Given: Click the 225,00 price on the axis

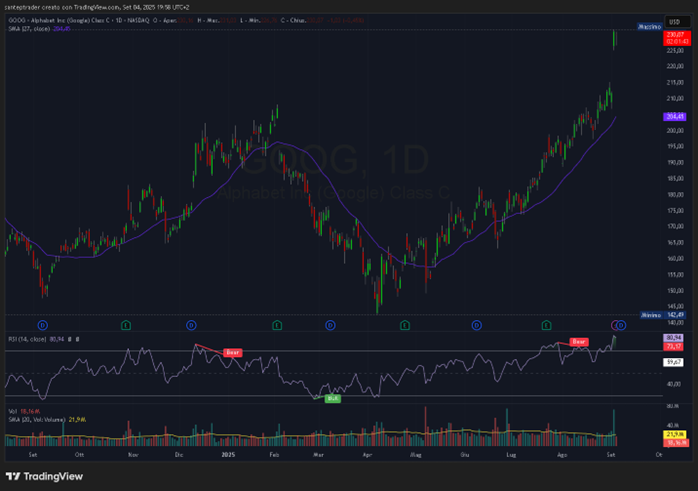Looking at the screenshot, I should (x=675, y=50).
